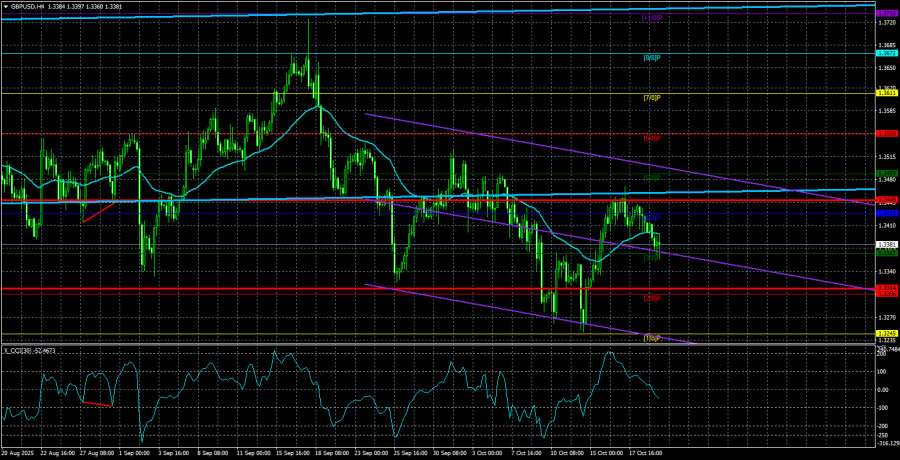Select the red divergence line on CCI panel
Image resolution: width=900 pixels, height=460 pixels.
click(x=97, y=404)
